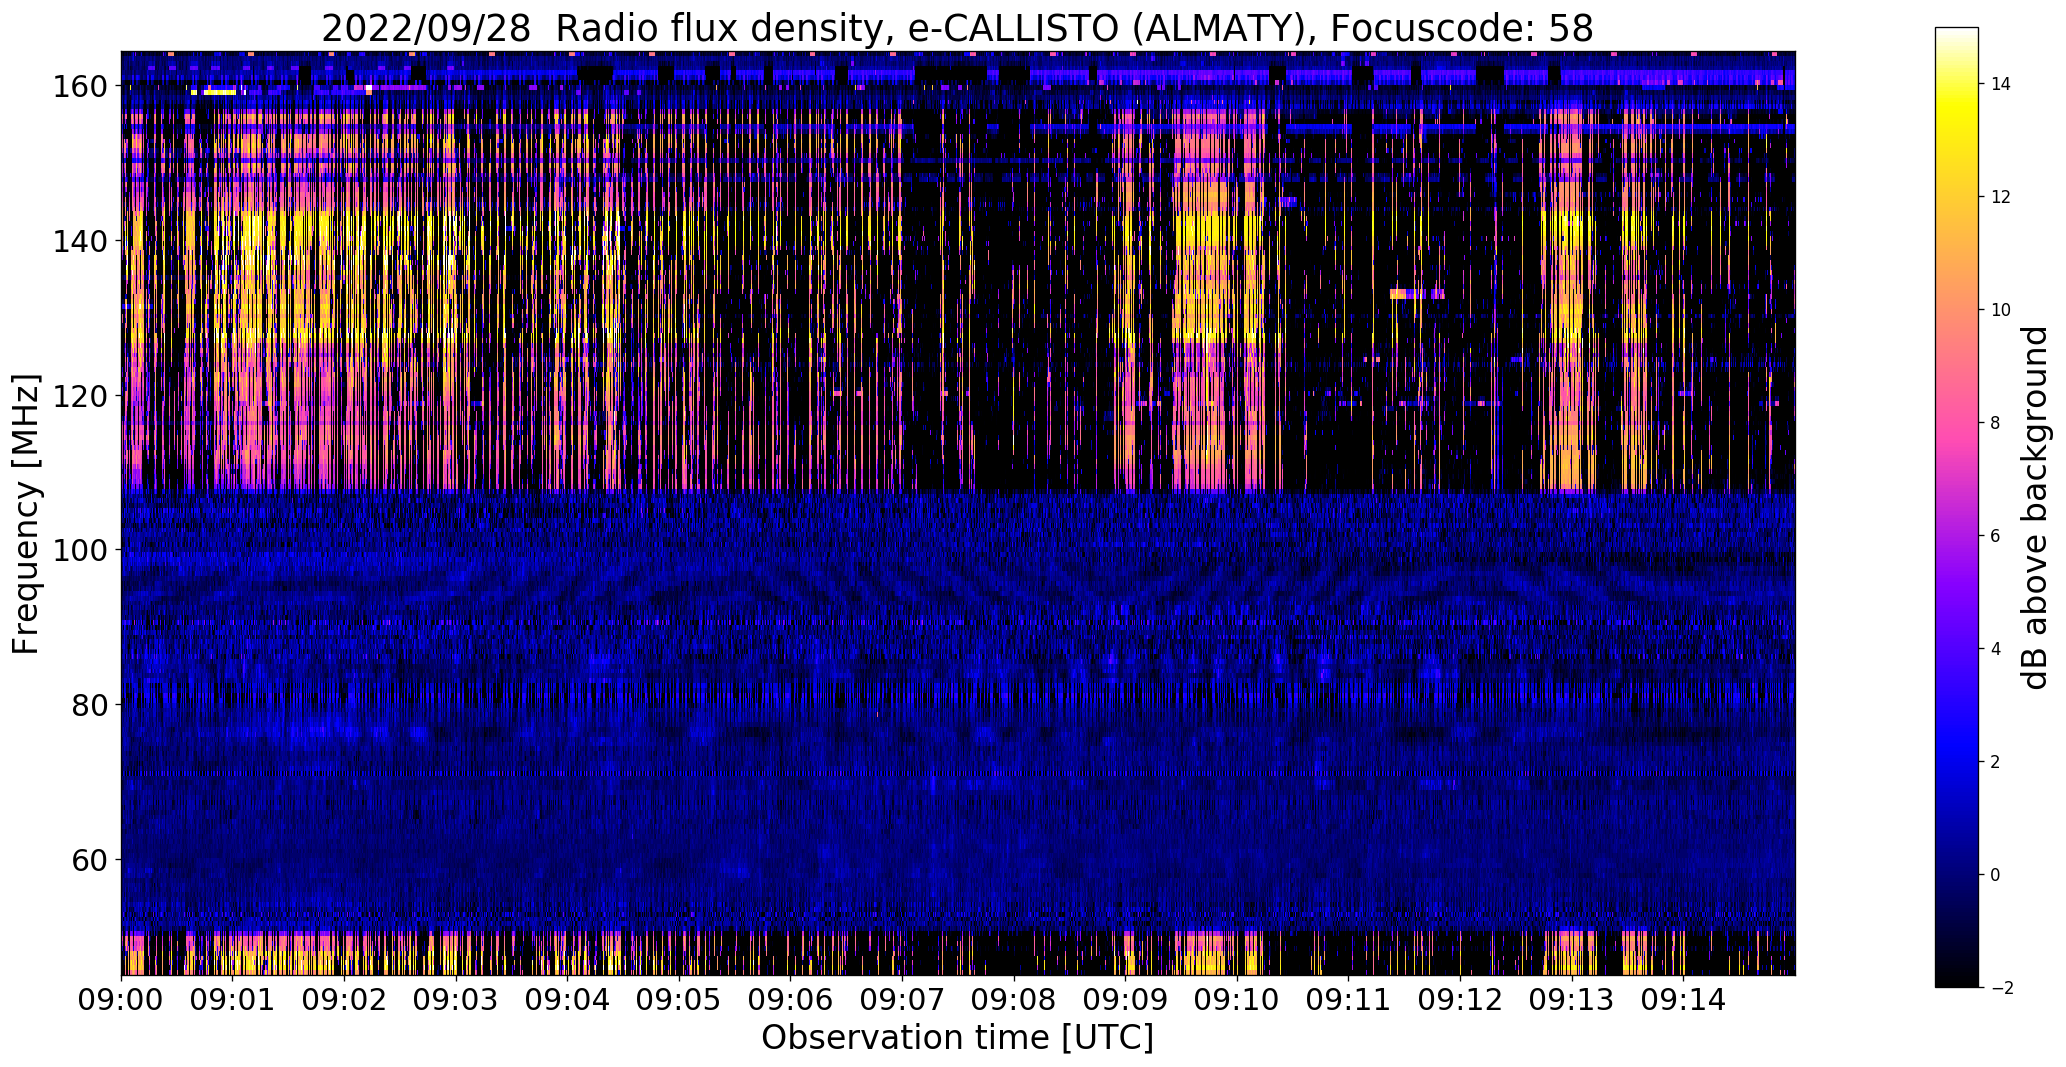Click the colorbar tick label 0
Viewport: 2066px width, 1067px height.
click(1996, 875)
